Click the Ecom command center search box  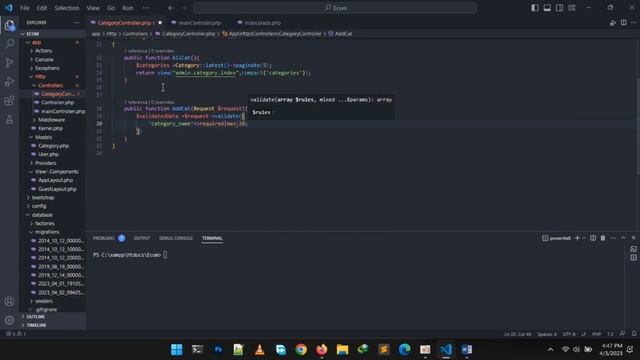point(335,8)
